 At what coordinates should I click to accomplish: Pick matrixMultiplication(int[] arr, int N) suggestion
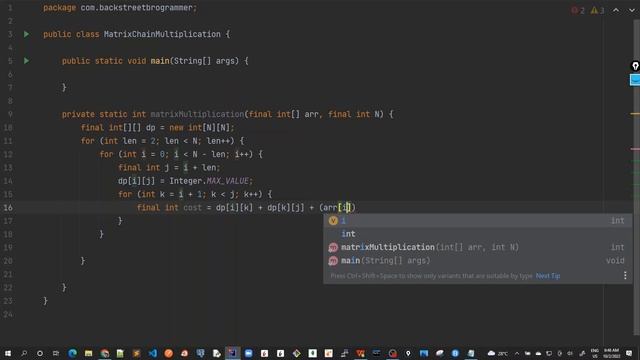coord(477,247)
